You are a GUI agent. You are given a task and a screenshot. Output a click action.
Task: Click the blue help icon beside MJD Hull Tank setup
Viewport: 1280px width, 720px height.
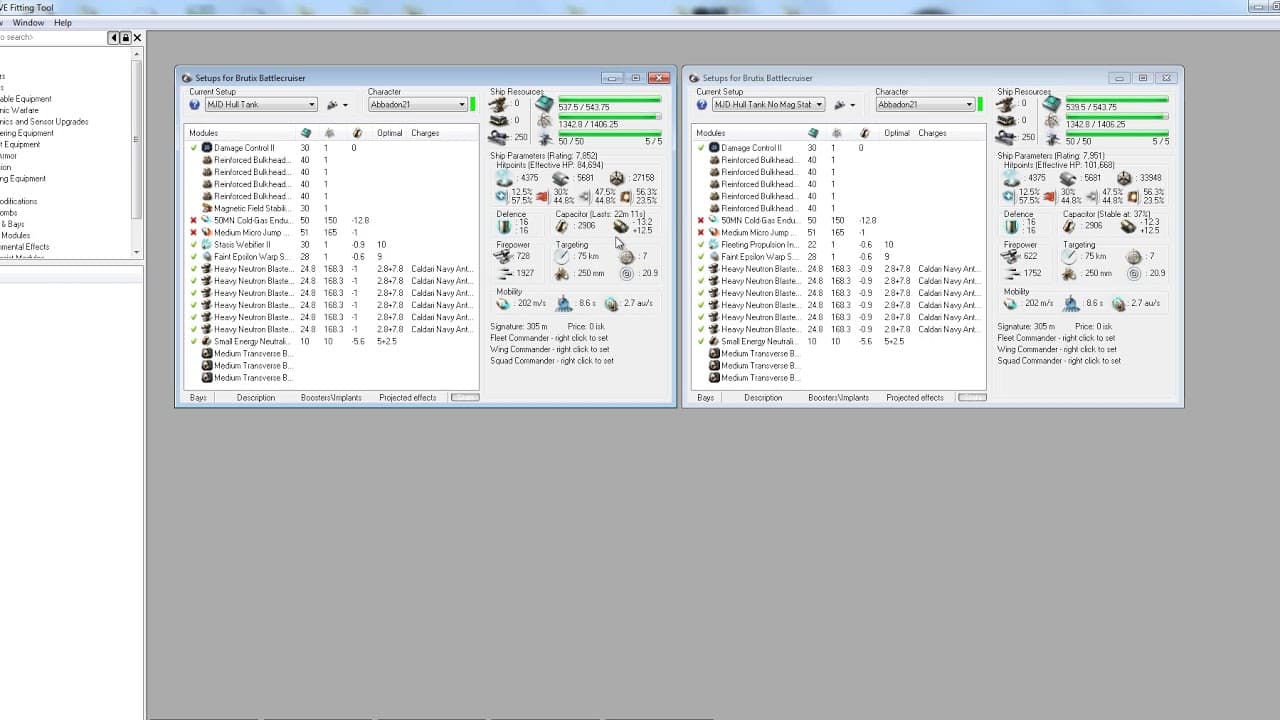[195, 104]
